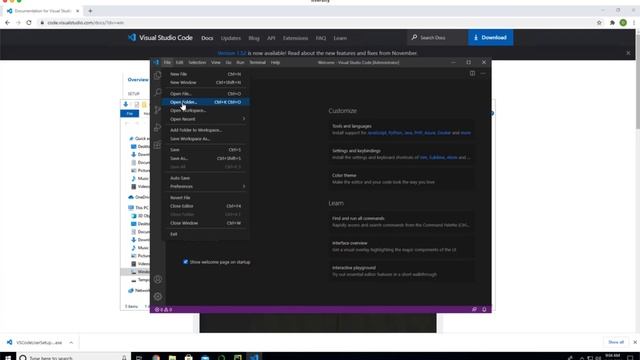This screenshot has width=640, height=360.
Task: Open the editor More Actions ellipsis
Action: click(x=483, y=73)
